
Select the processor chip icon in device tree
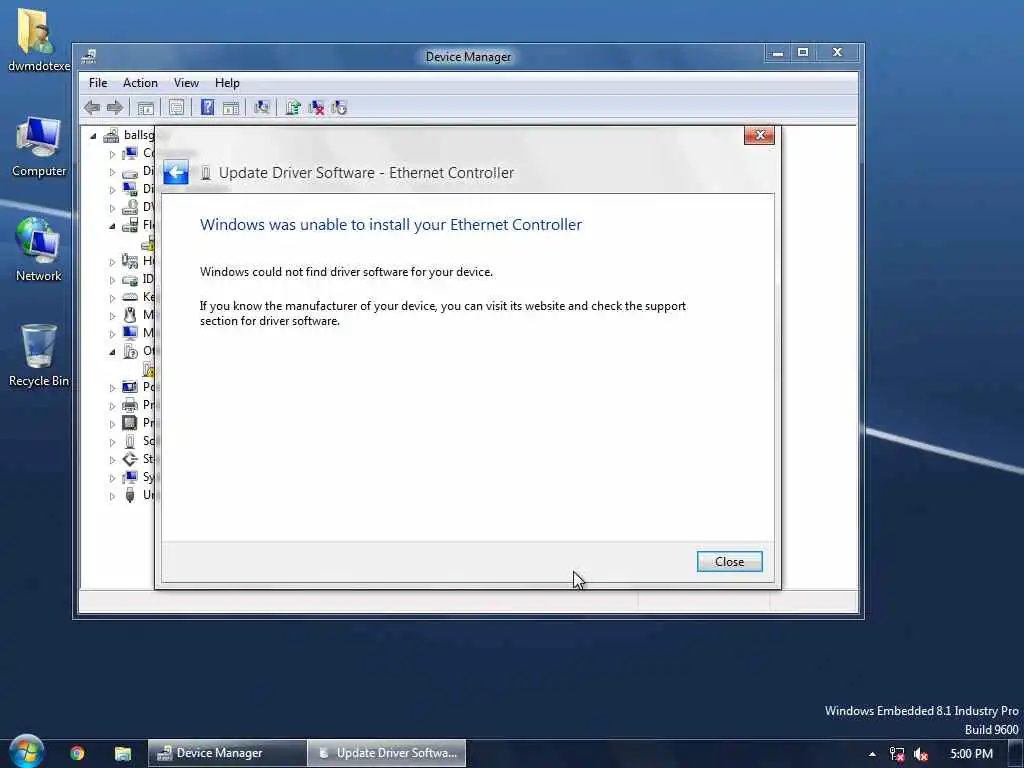click(130, 423)
